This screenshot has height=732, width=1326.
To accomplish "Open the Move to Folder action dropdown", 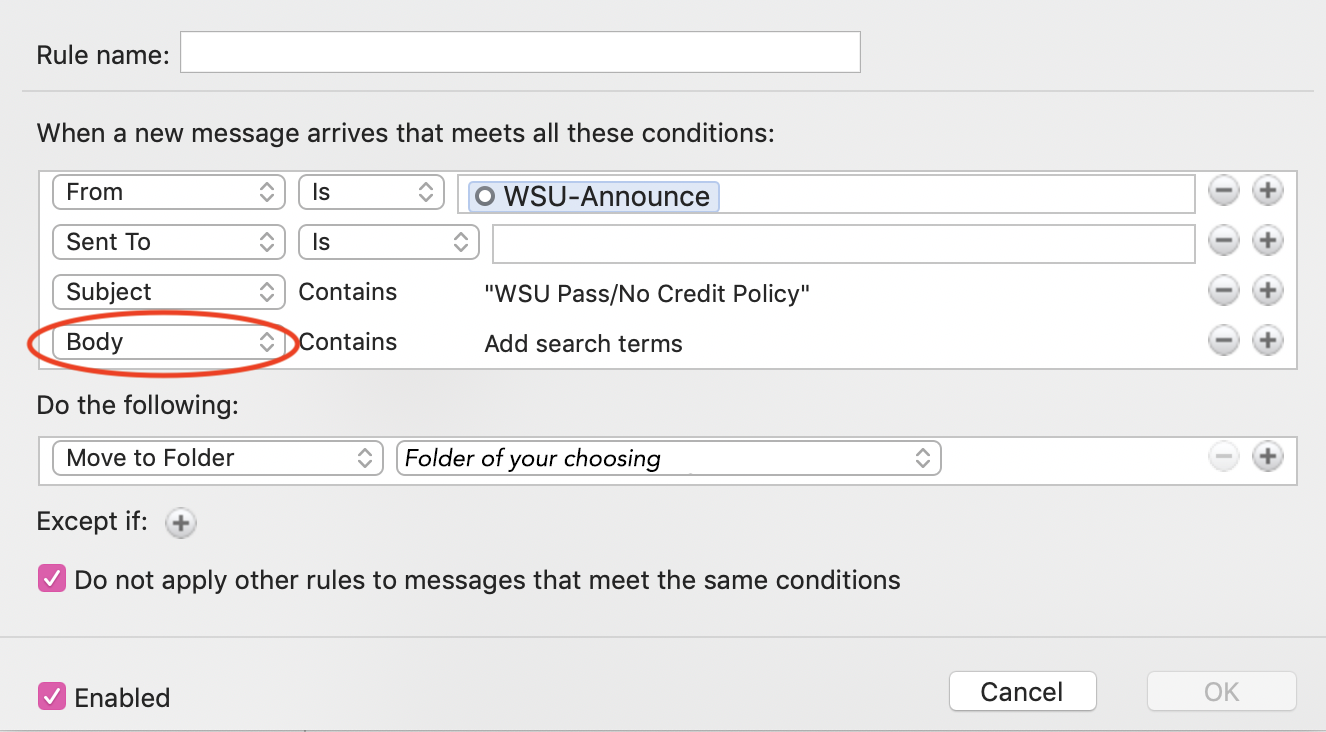I will (x=217, y=458).
